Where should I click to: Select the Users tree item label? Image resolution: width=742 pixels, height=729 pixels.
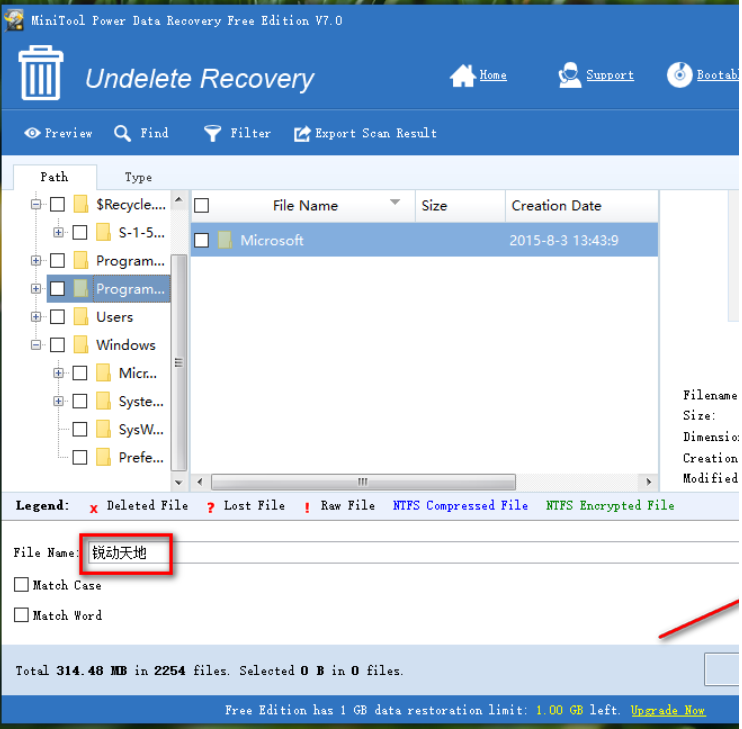[x=115, y=317]
